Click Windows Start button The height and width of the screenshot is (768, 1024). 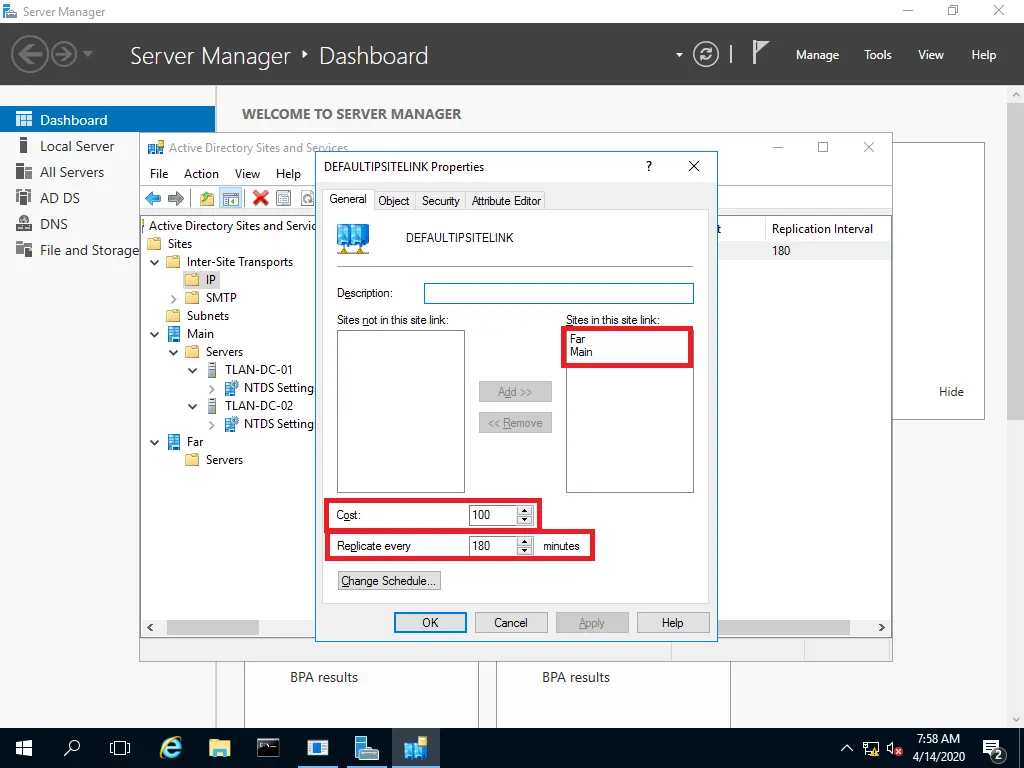pos(24,748)
